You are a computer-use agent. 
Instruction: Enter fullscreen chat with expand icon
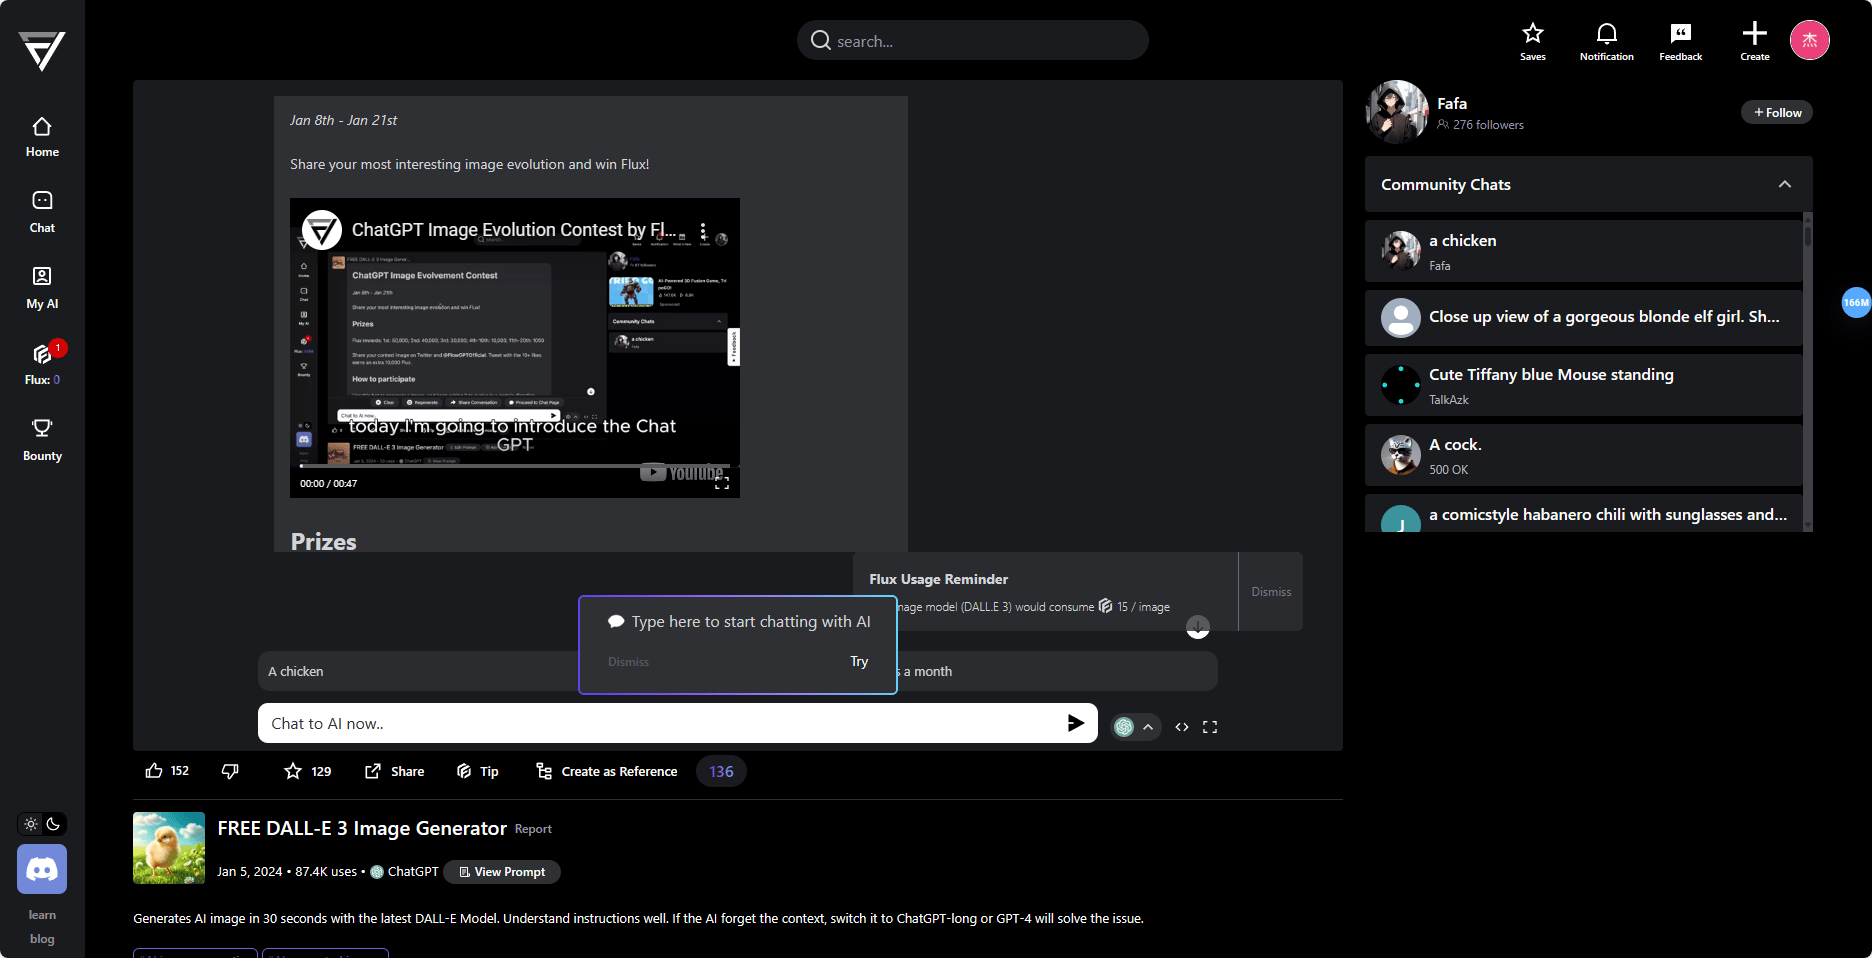tap(1210, 727)
